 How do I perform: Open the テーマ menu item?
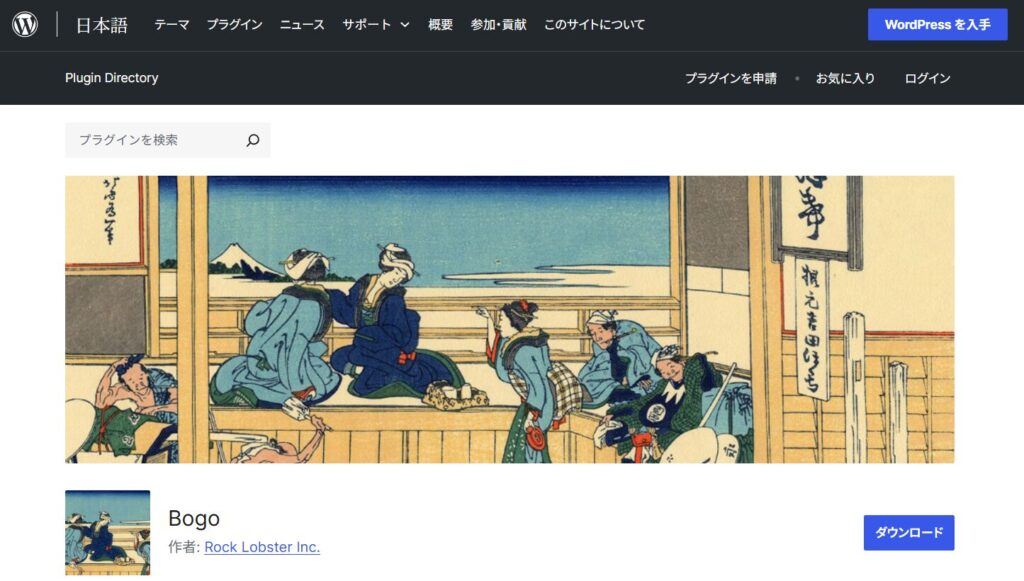tap(172, 25)
